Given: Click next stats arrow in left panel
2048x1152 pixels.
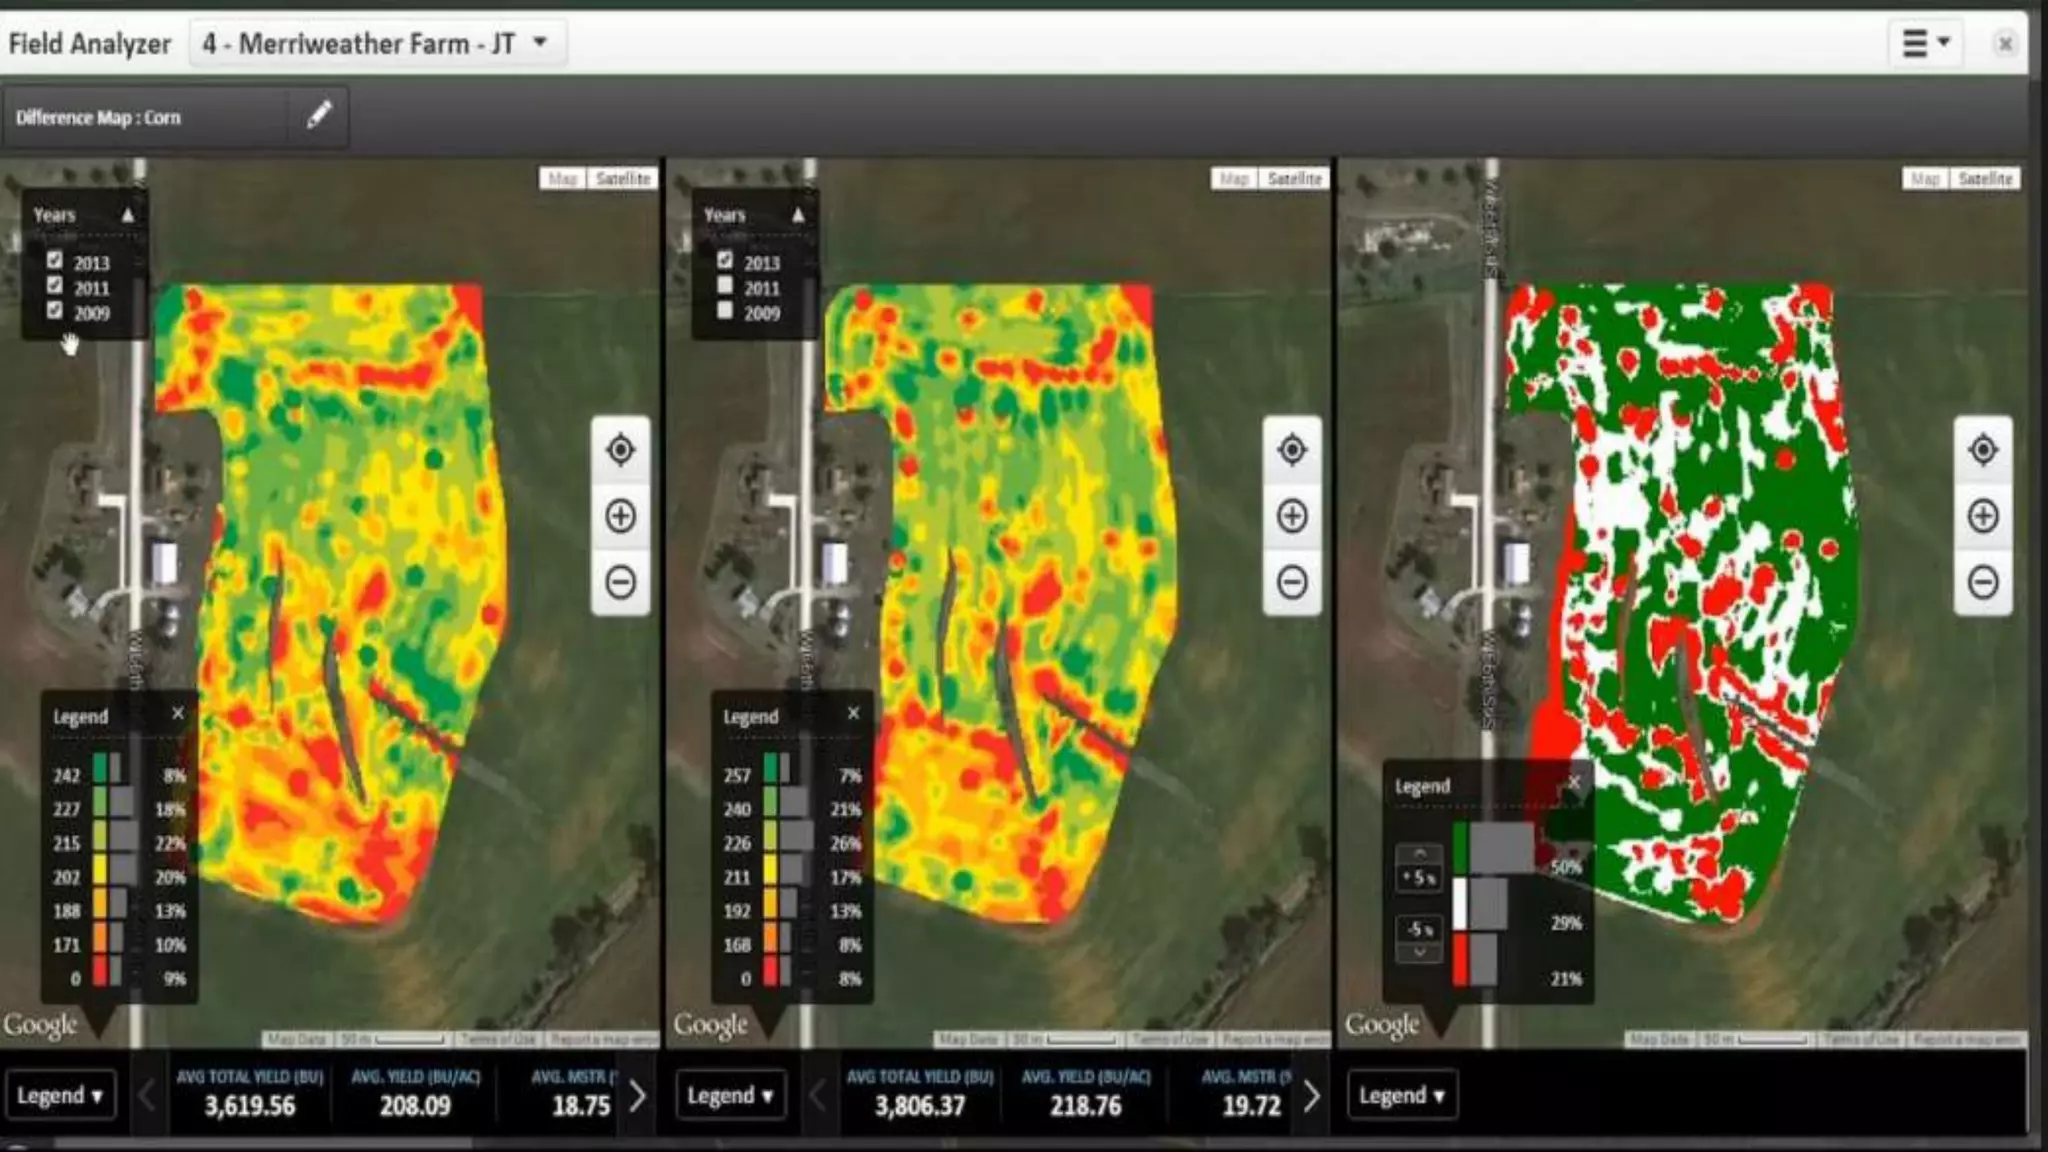Looking at the screenshot, I should coord(637,1096).
